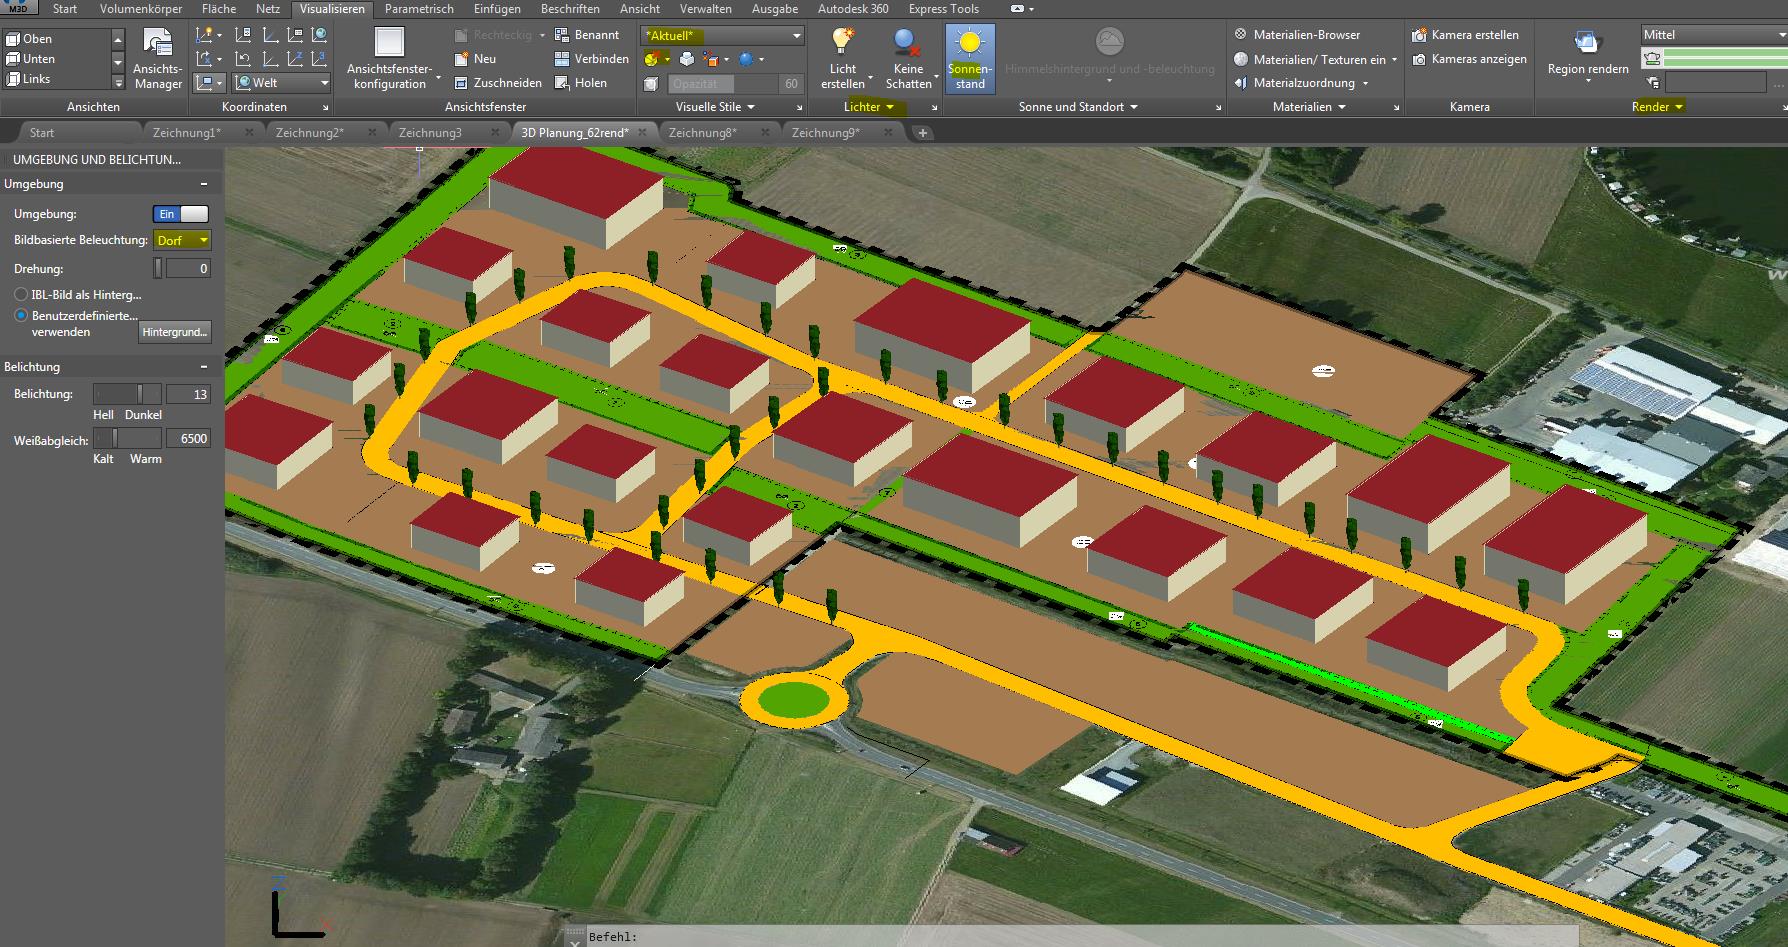
Task: Open the Einfügen ribbon tab
Action: 497,9
